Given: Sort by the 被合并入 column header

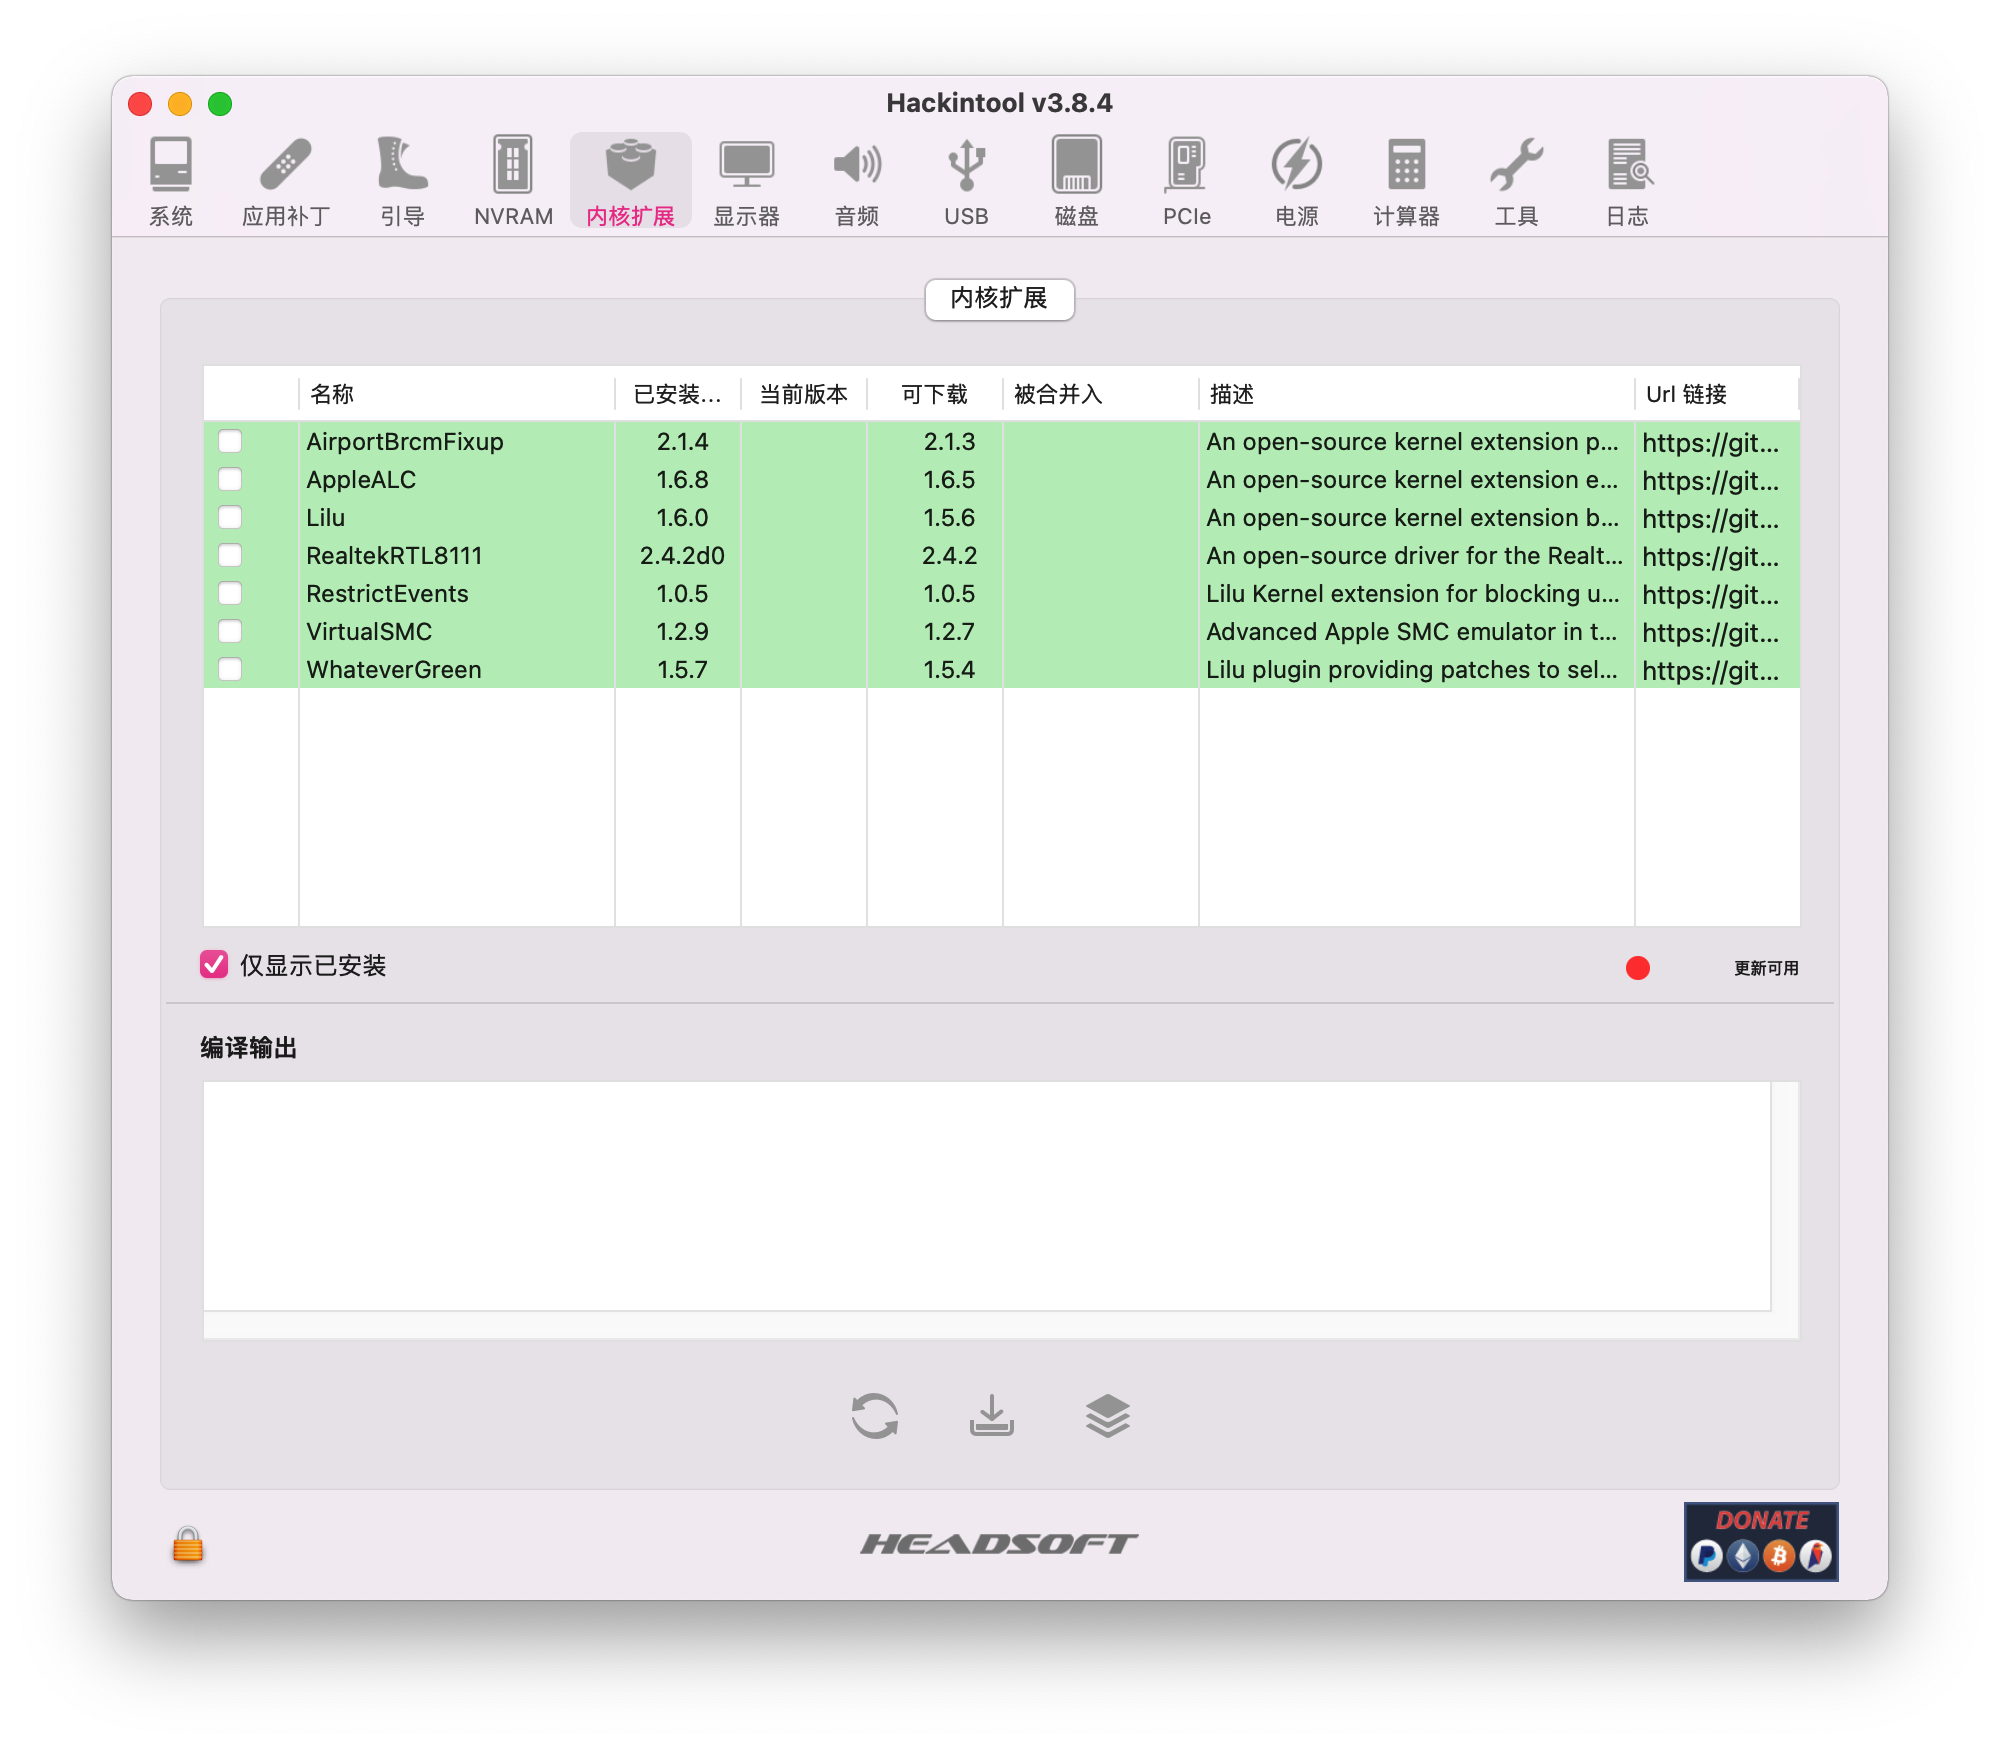Looking at the screenshot, I should coord(1100,394).
